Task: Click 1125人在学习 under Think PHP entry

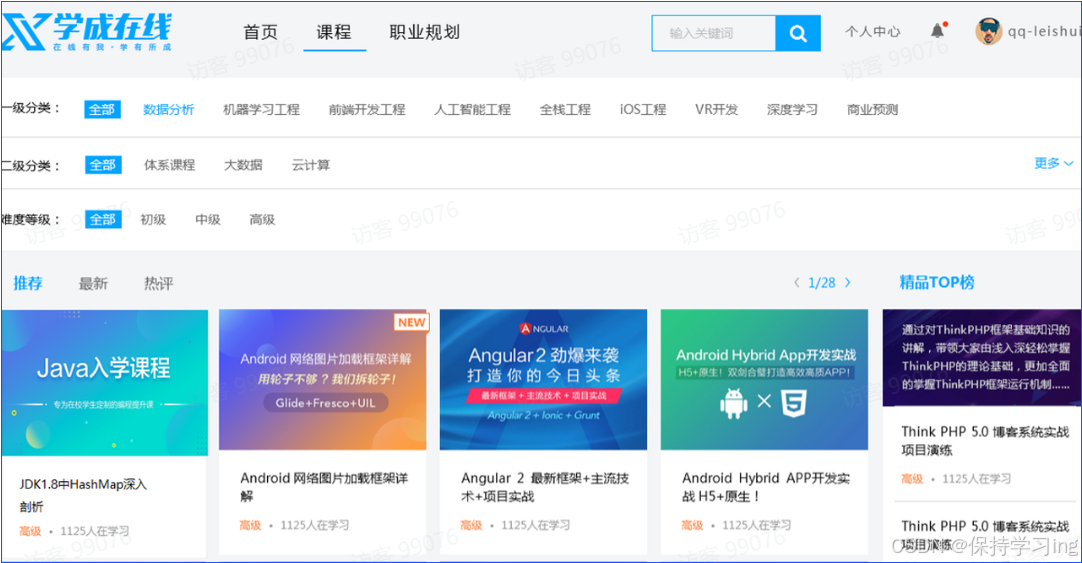Action: 977,478
